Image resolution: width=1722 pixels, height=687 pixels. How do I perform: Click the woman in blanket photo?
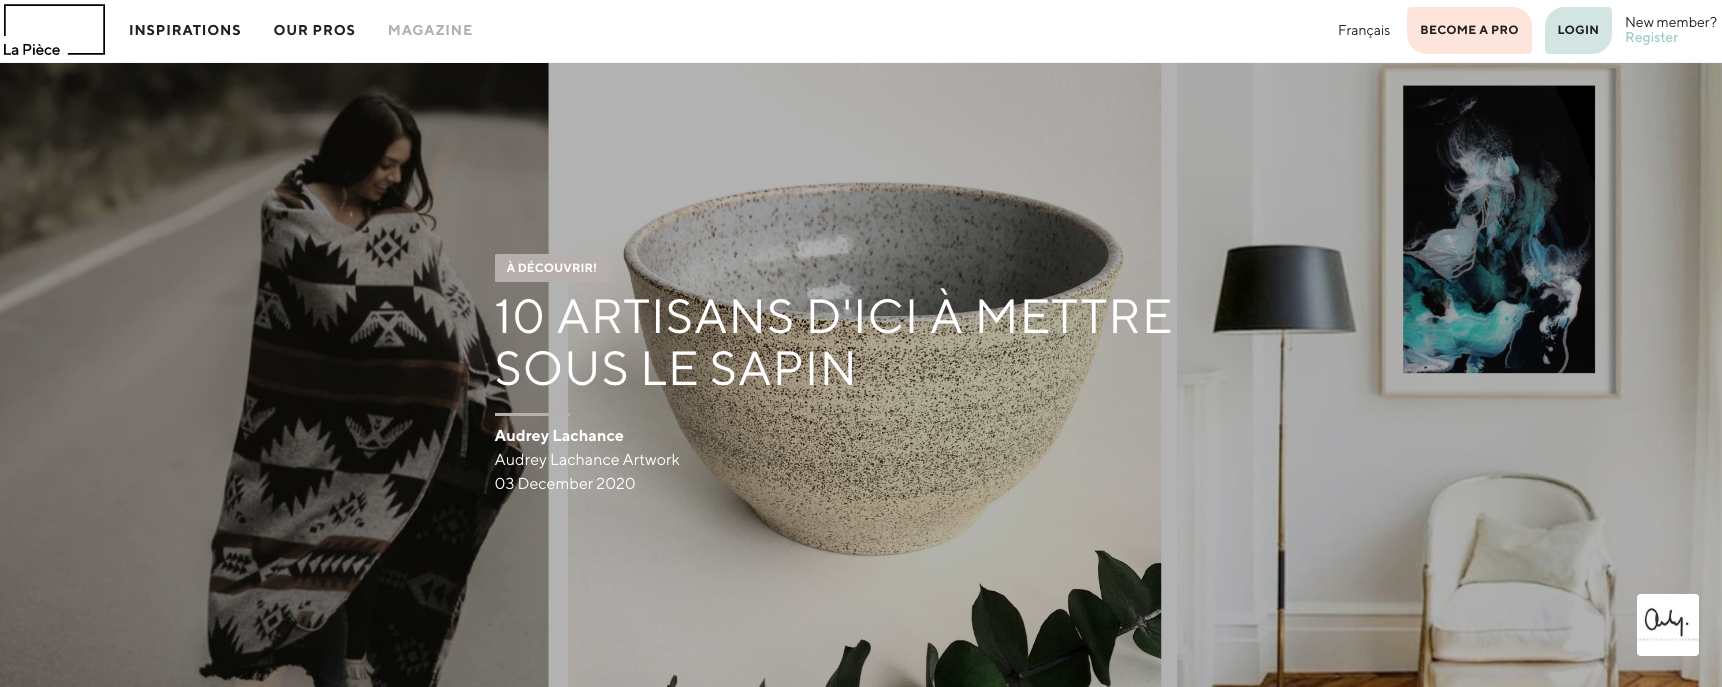click(x=274, y=375)
